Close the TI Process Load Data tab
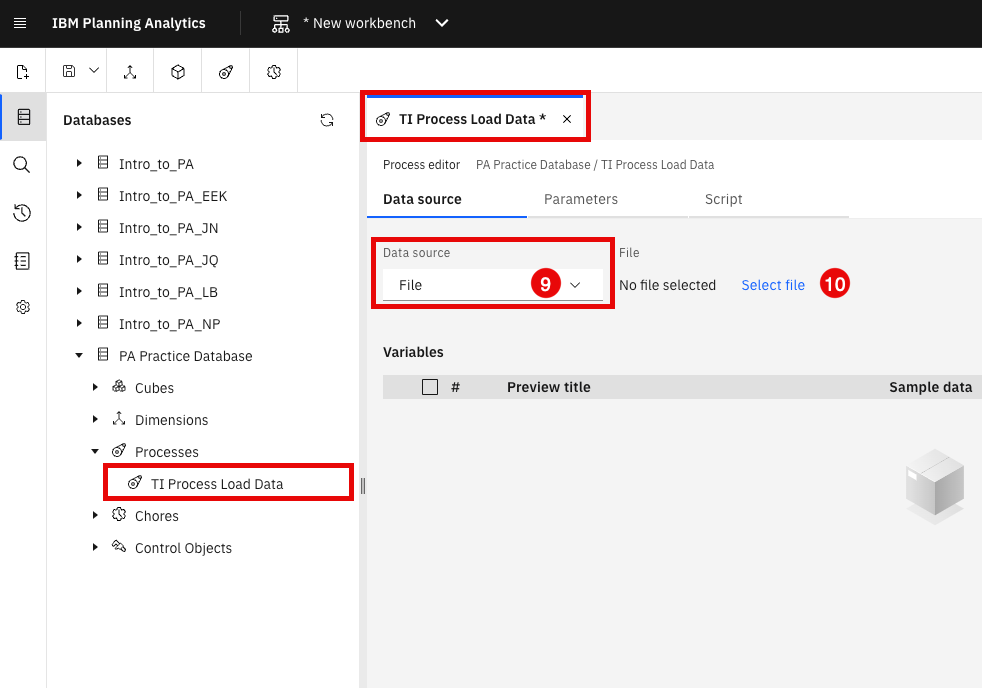Screen dimensions: 982x688 [567, 119]
